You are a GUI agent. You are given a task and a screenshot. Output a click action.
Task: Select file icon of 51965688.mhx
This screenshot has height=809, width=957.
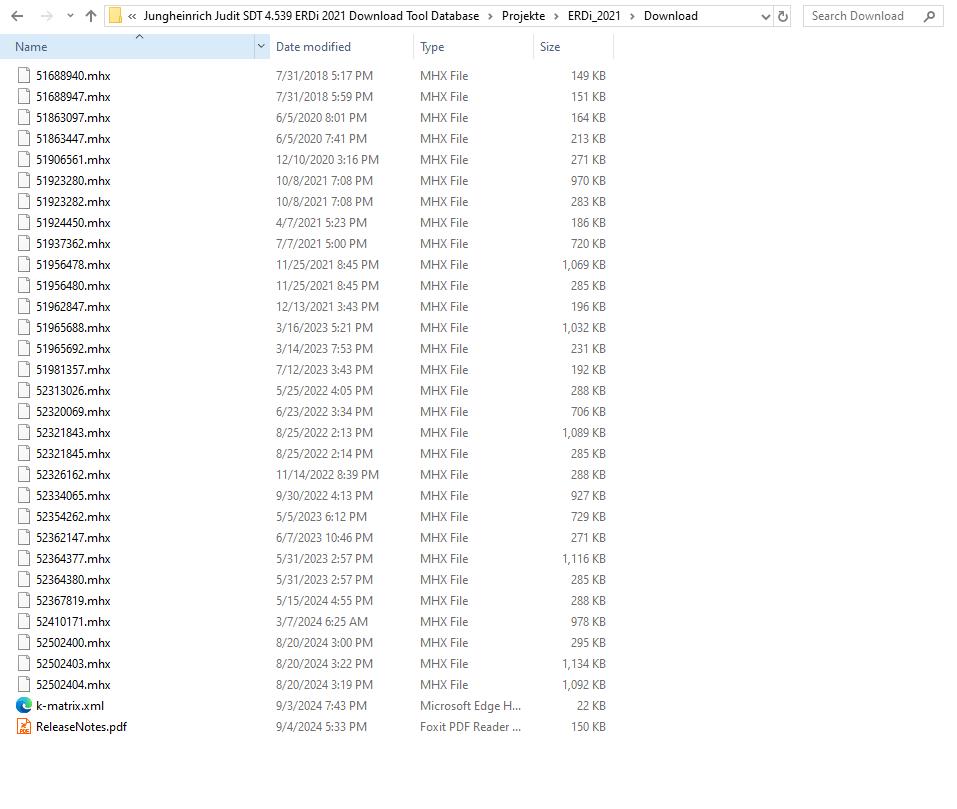click(x=24, y=328)
